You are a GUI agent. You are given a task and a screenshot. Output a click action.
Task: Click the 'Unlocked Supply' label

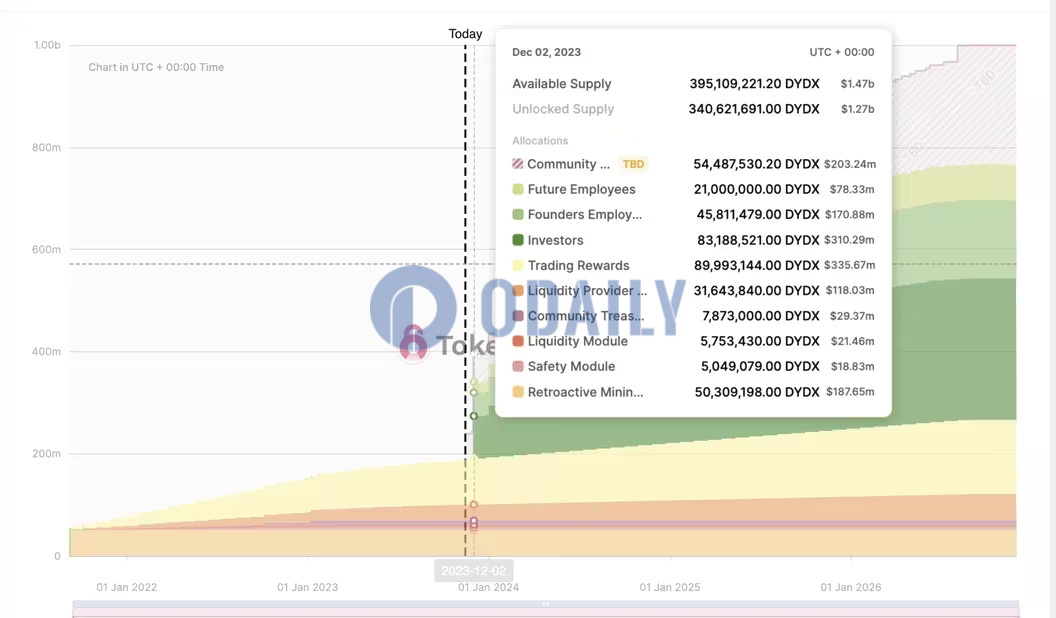click(x=563, y=109)
